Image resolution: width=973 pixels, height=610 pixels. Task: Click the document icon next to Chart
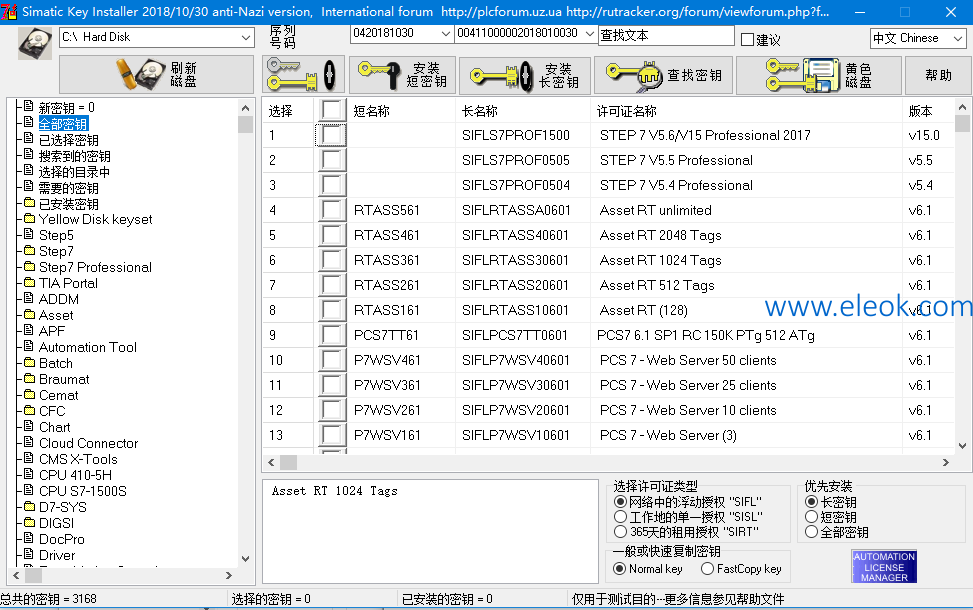tap(29, 426)
